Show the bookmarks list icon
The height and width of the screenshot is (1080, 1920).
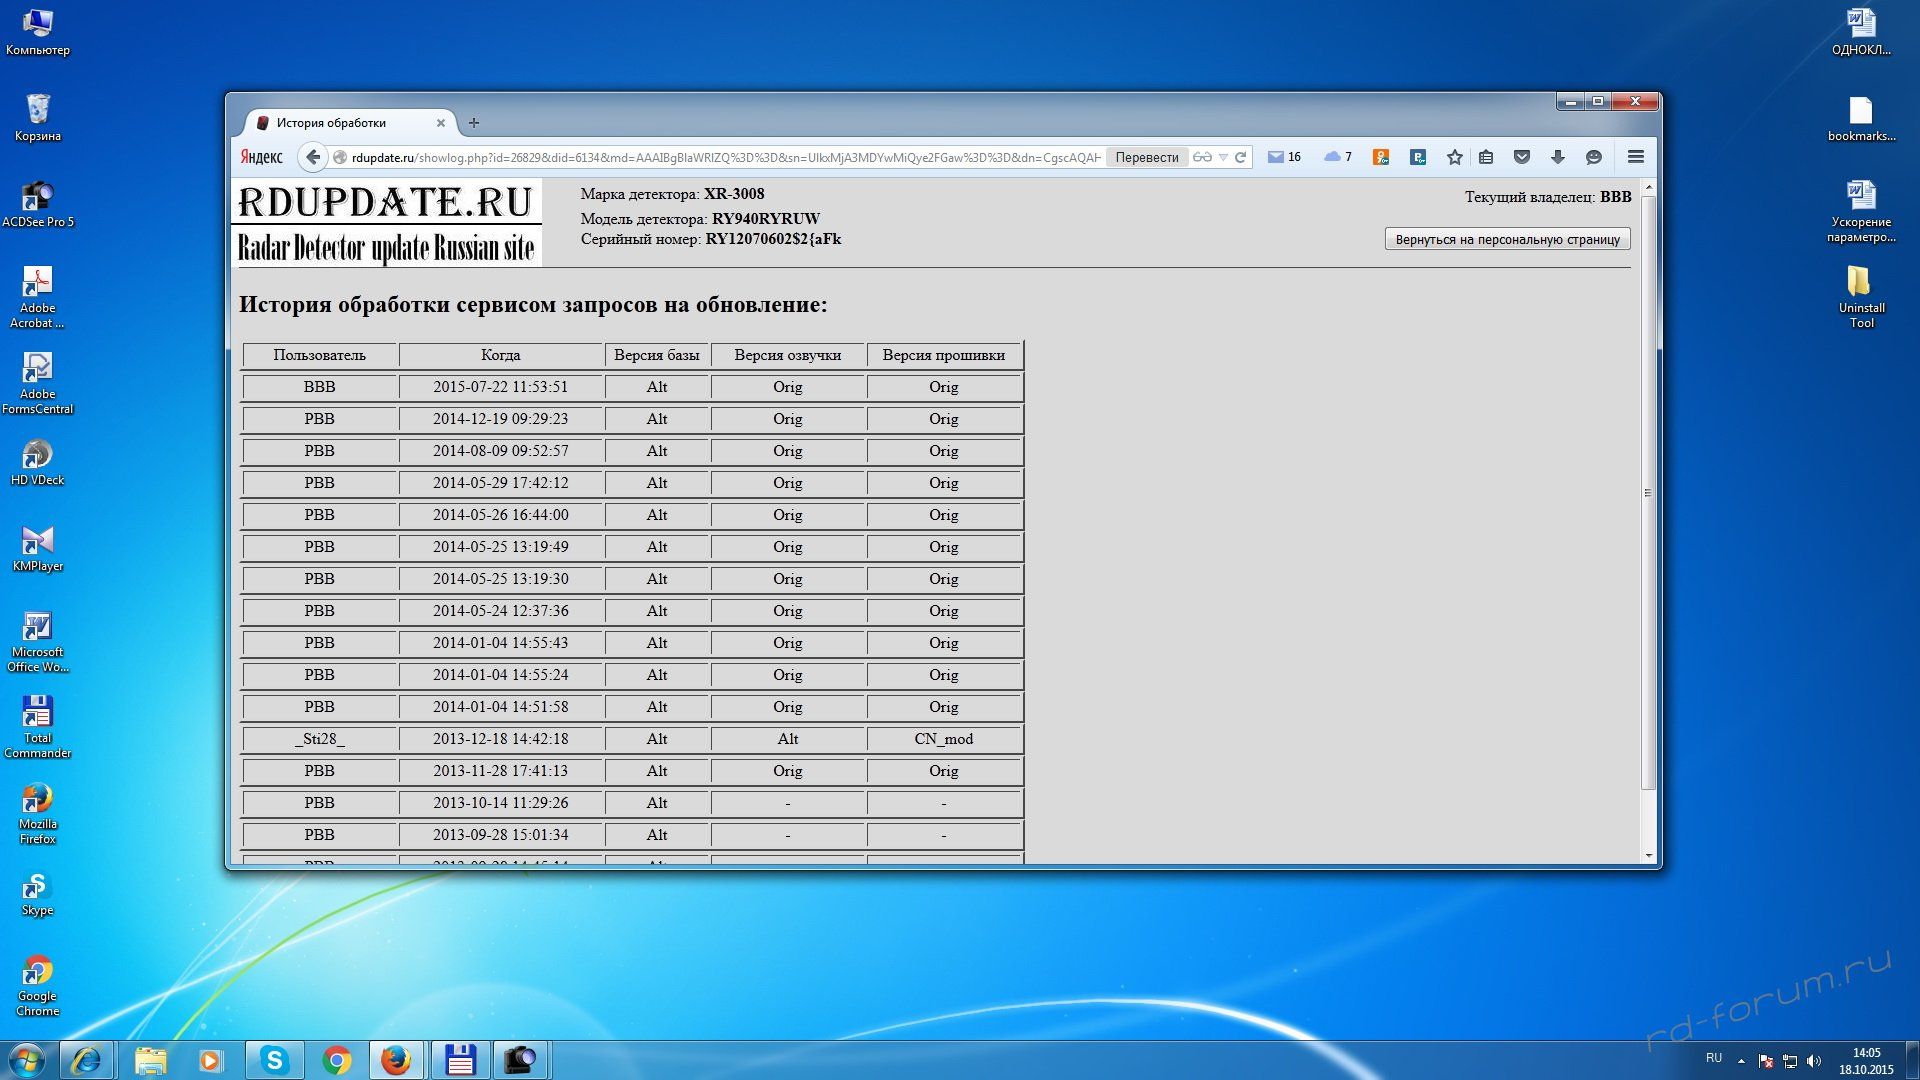[1486, 157]
